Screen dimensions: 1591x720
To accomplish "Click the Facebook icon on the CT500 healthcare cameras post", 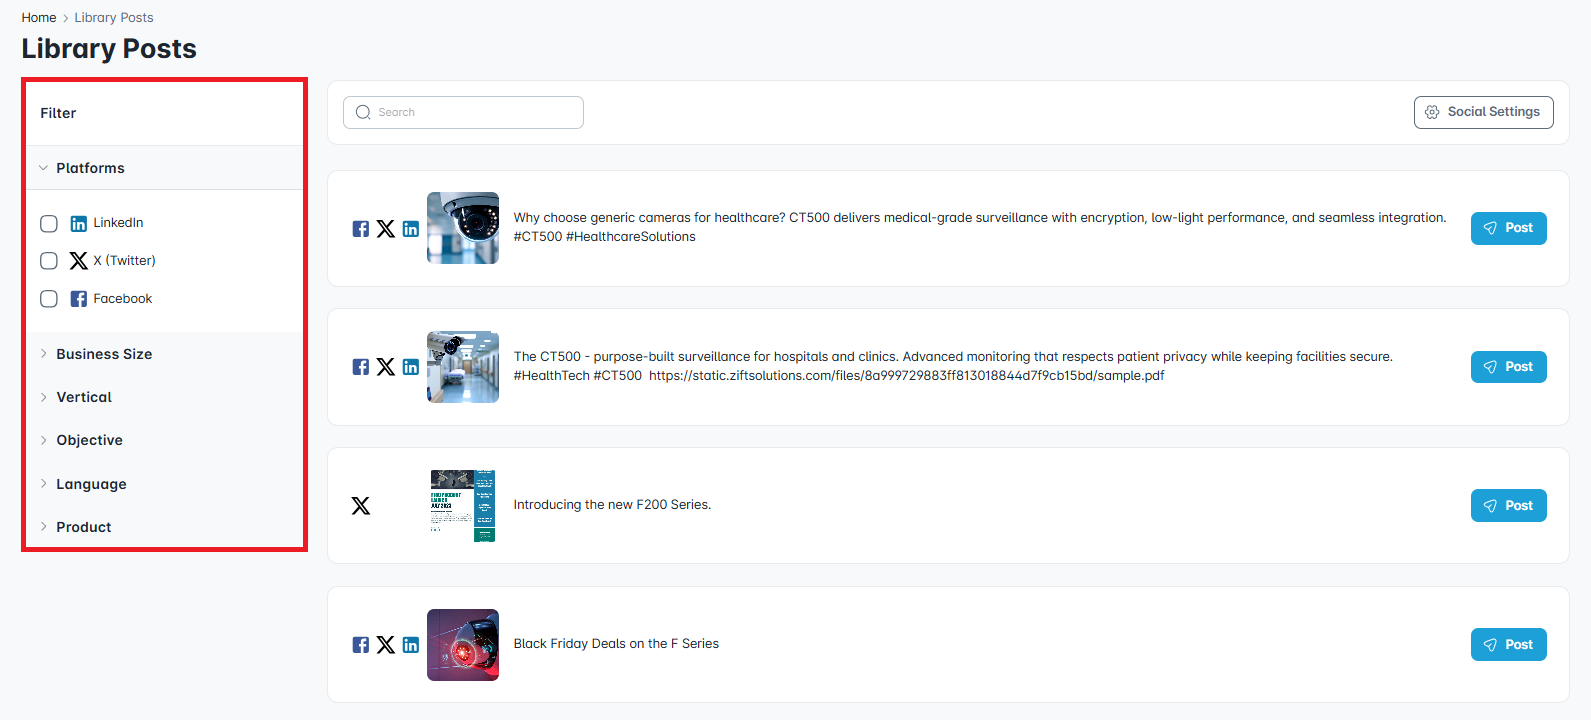I will pyautogui.click(x=361, y=229).
